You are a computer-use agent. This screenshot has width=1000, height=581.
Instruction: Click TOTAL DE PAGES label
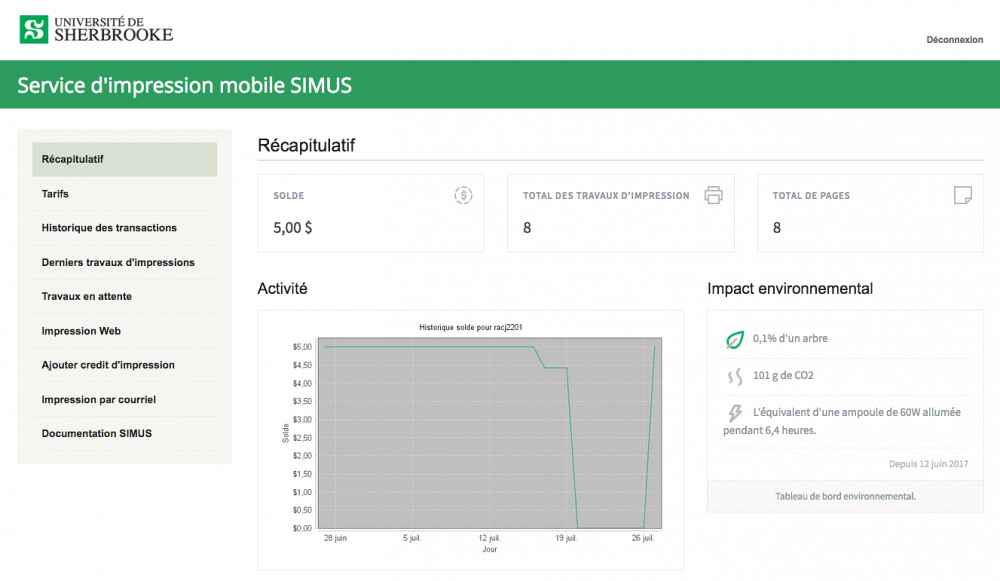point(811,196)
